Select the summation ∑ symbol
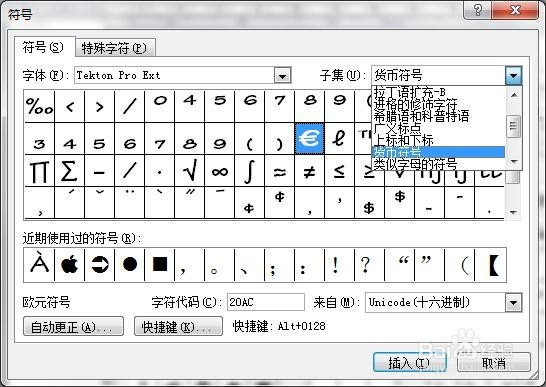The image size is (546, 387). 70,171
